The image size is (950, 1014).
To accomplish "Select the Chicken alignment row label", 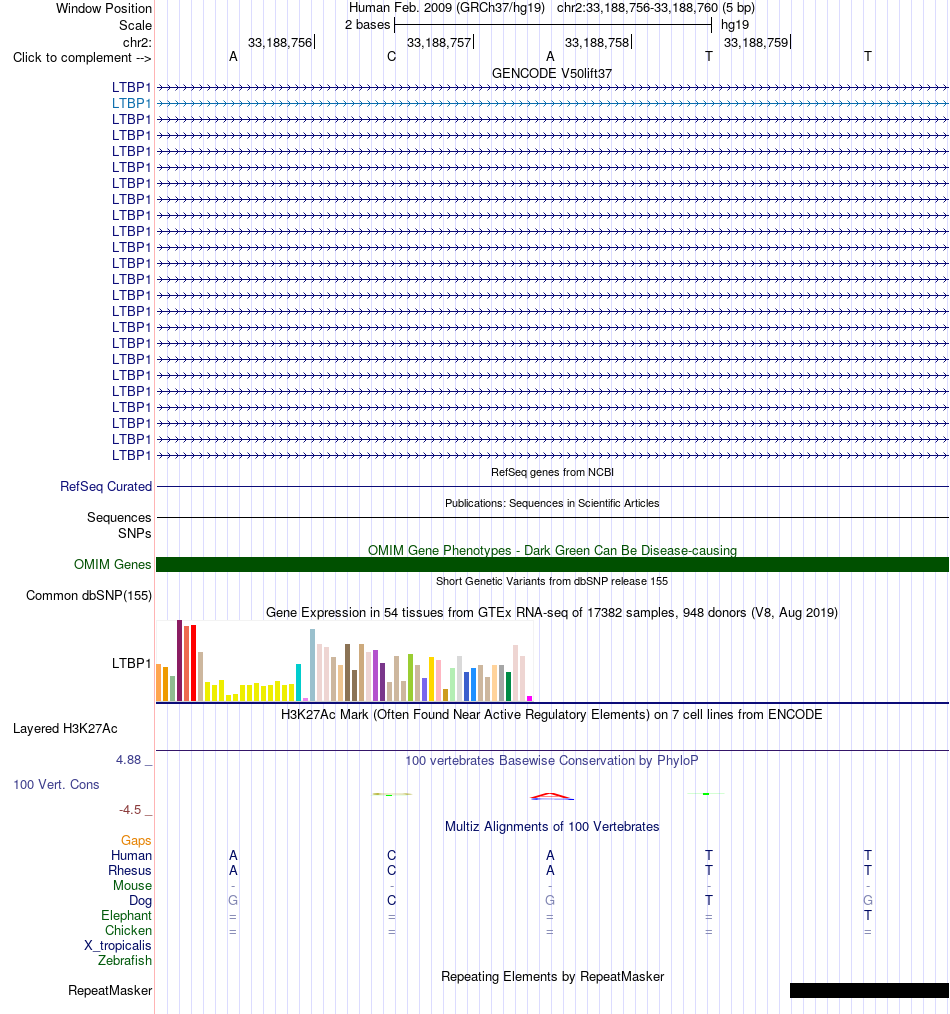I will tap(129, 931).
